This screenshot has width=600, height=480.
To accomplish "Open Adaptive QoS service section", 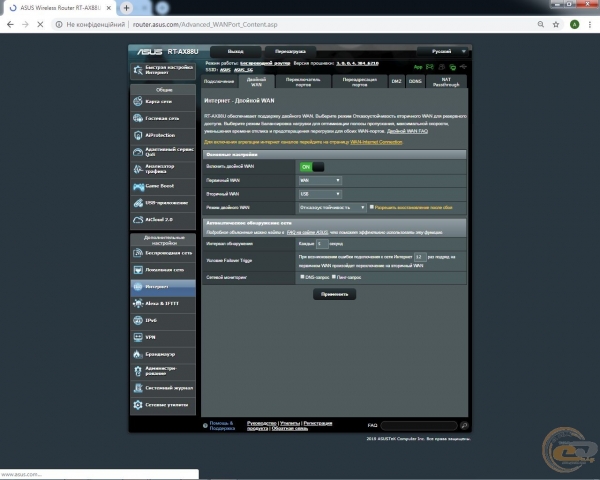I will [x=163, y=152].
